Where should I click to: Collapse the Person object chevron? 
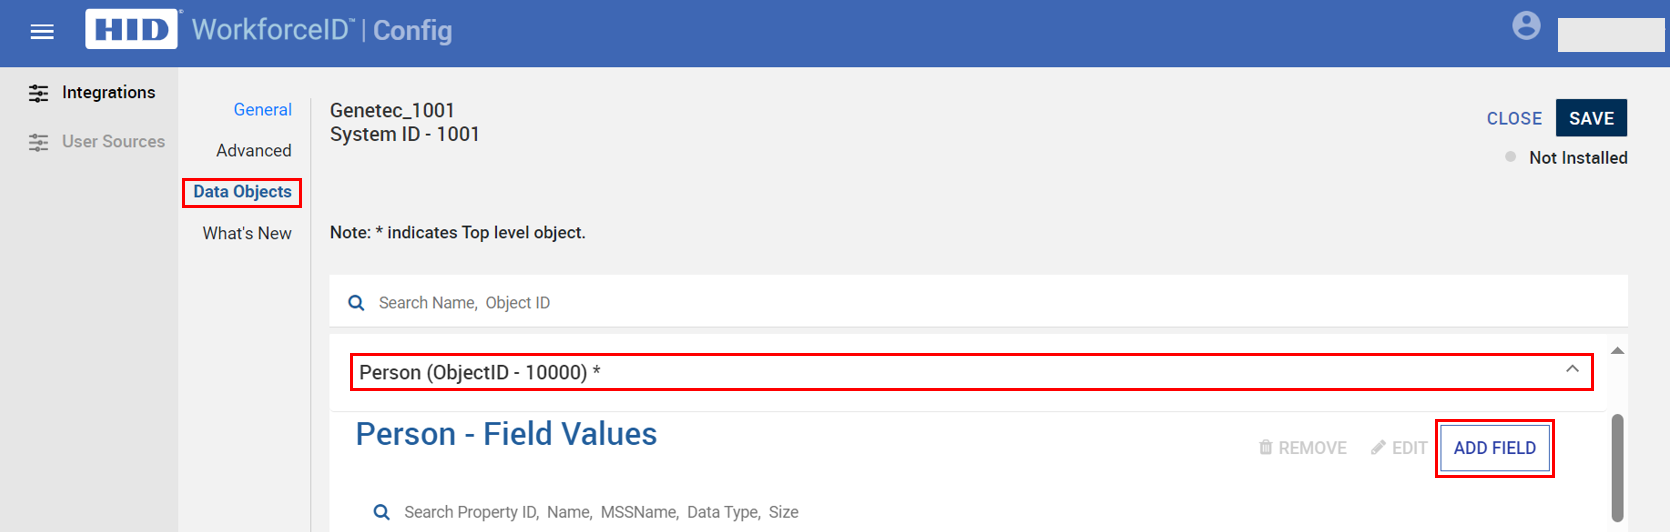(x=1572, y=369)
